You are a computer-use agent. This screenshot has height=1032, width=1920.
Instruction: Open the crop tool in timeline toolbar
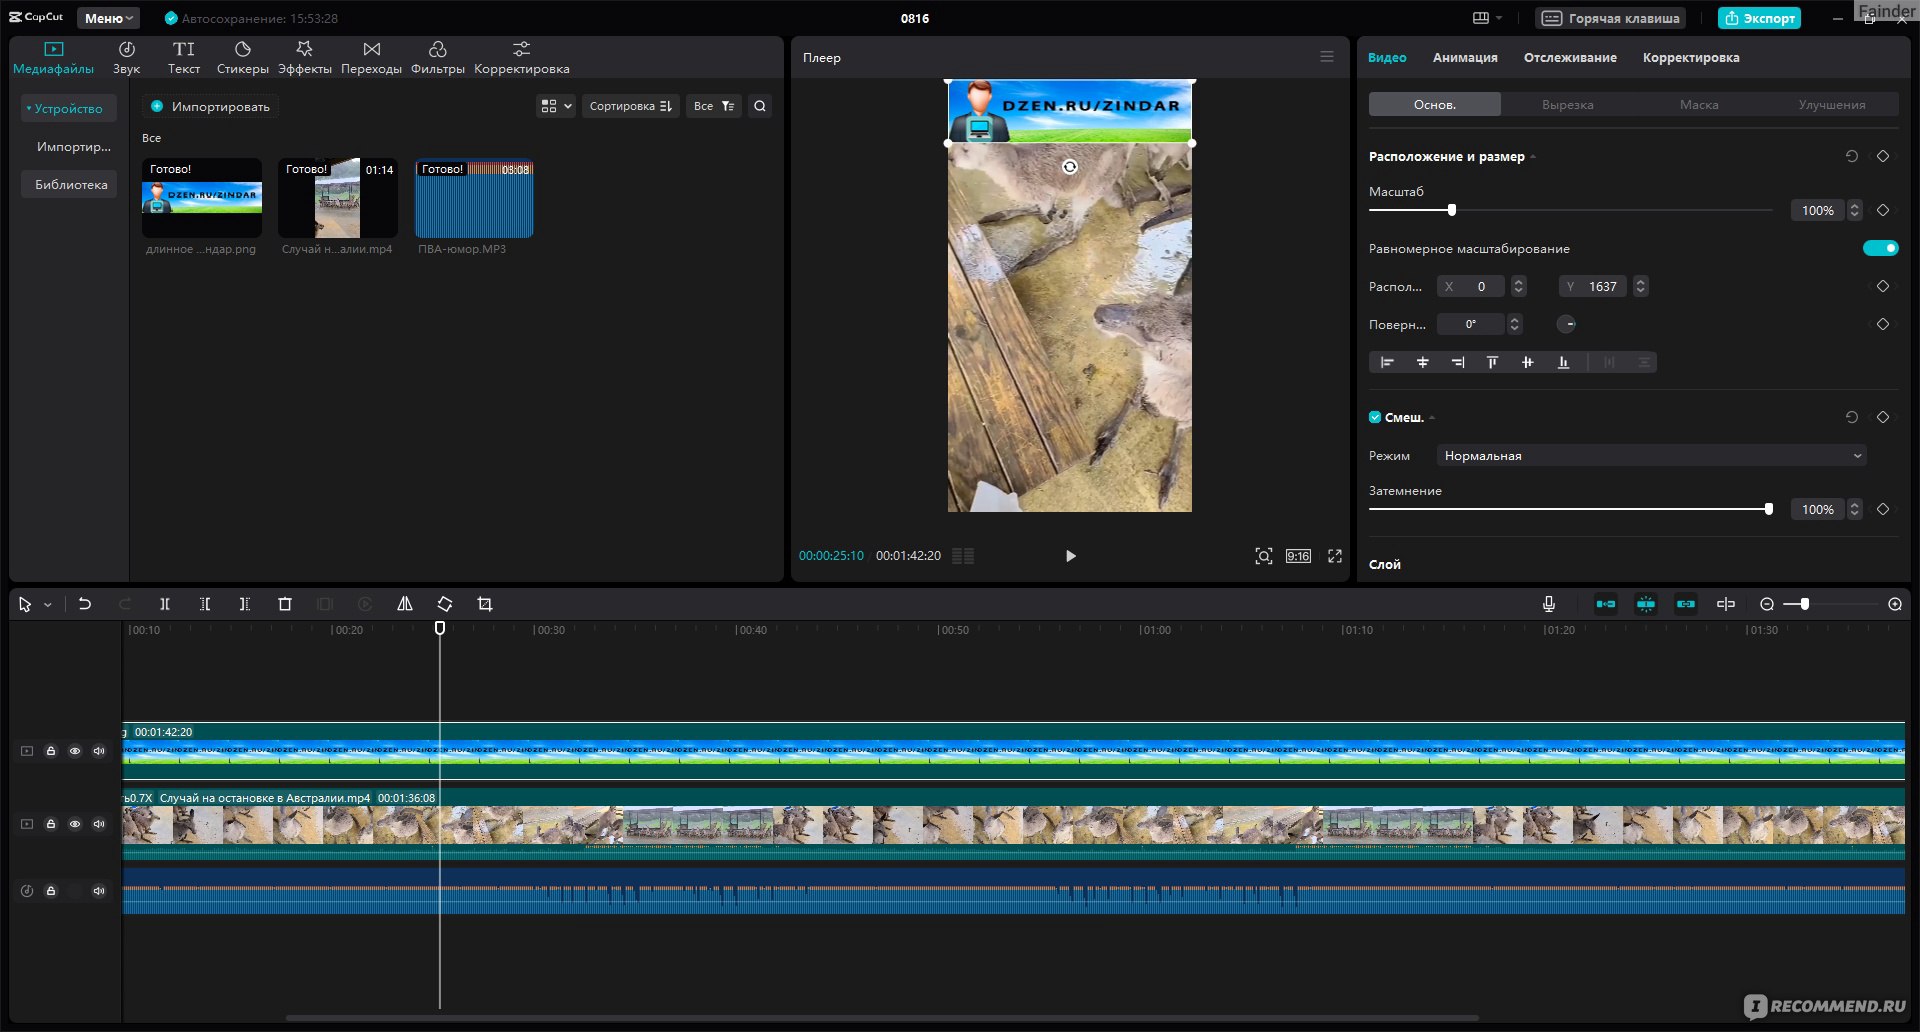click(485, 604)
